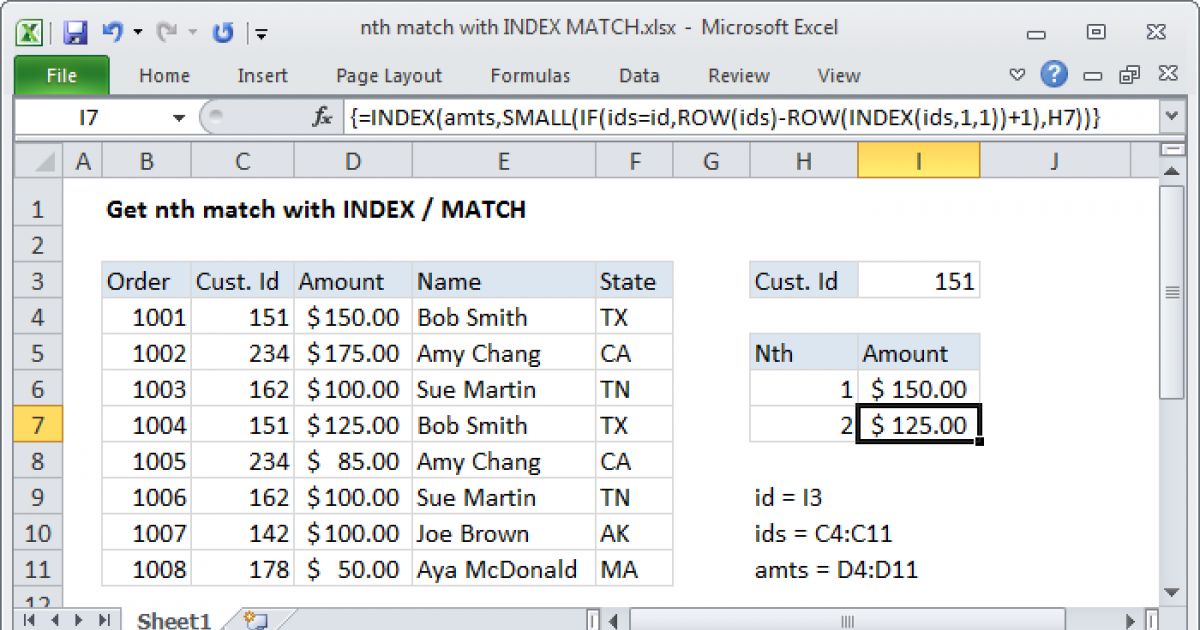
Task: Open the Name Box dropdown arrow
Action: point(179,118)
